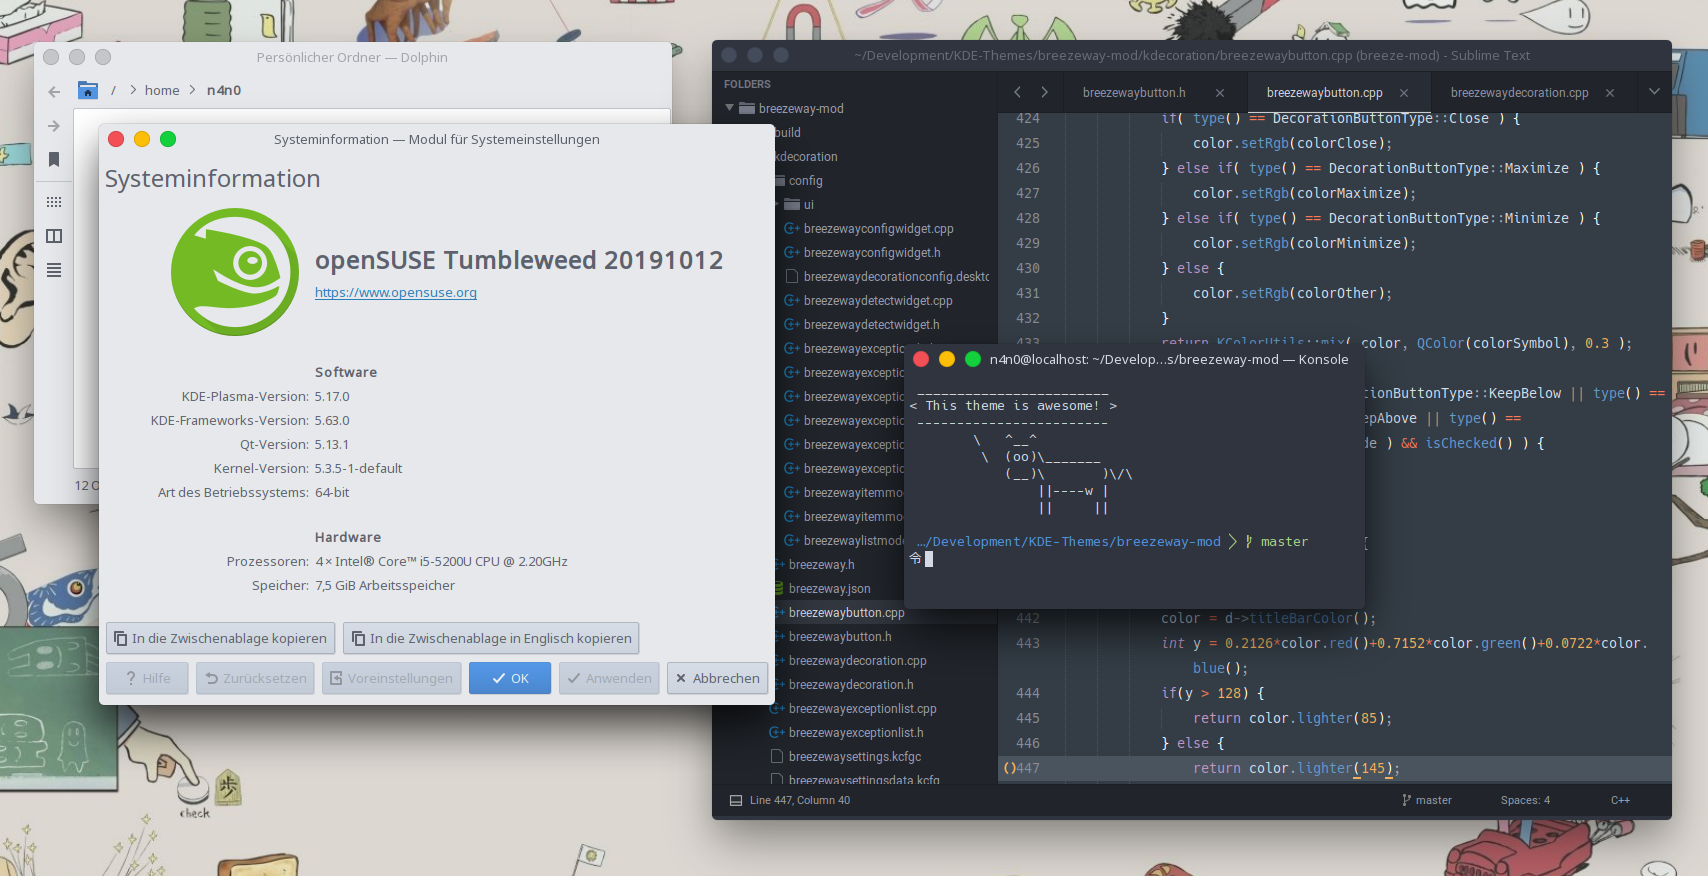Select breezewaybutton.cpp in sidebar tree
The image size is (1708, 876).
point(846,613)
